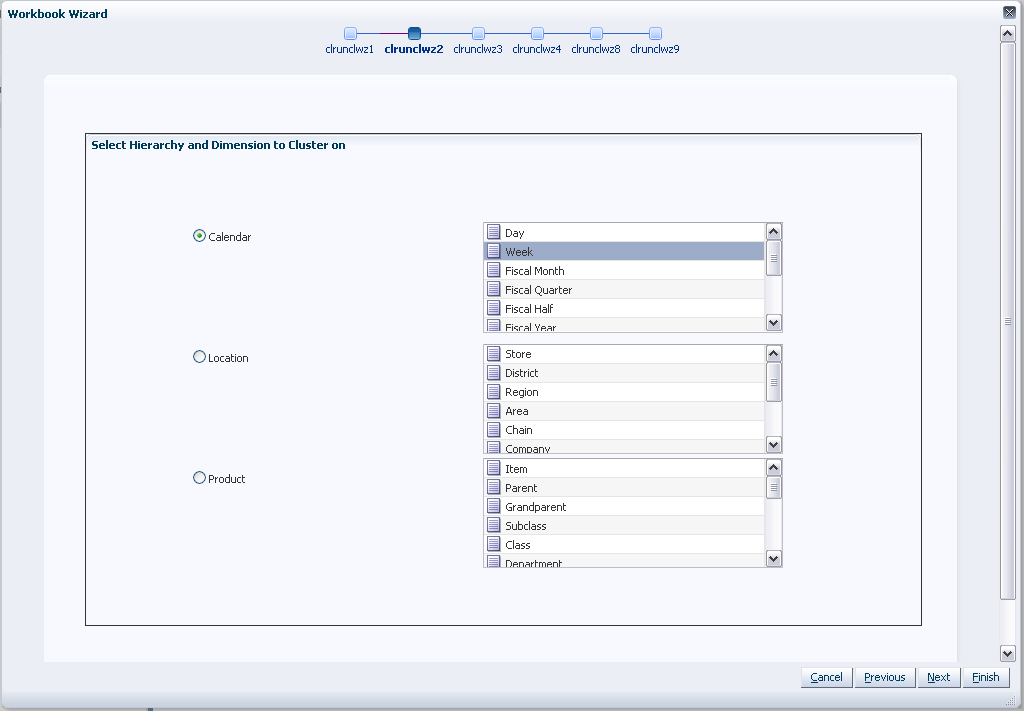Click the Previous button
Image resolution: width=1024 pixels, height=711 pixels.
(884, 677)
